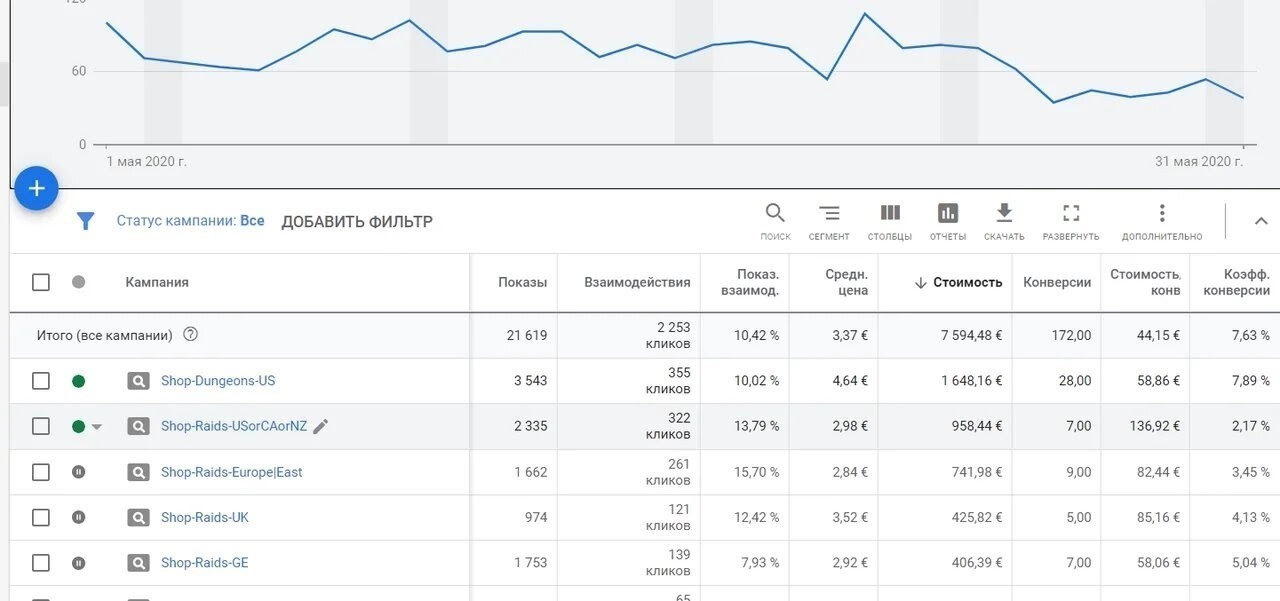Select the 172,00 total conversions cell

[x=1071, y=335]
